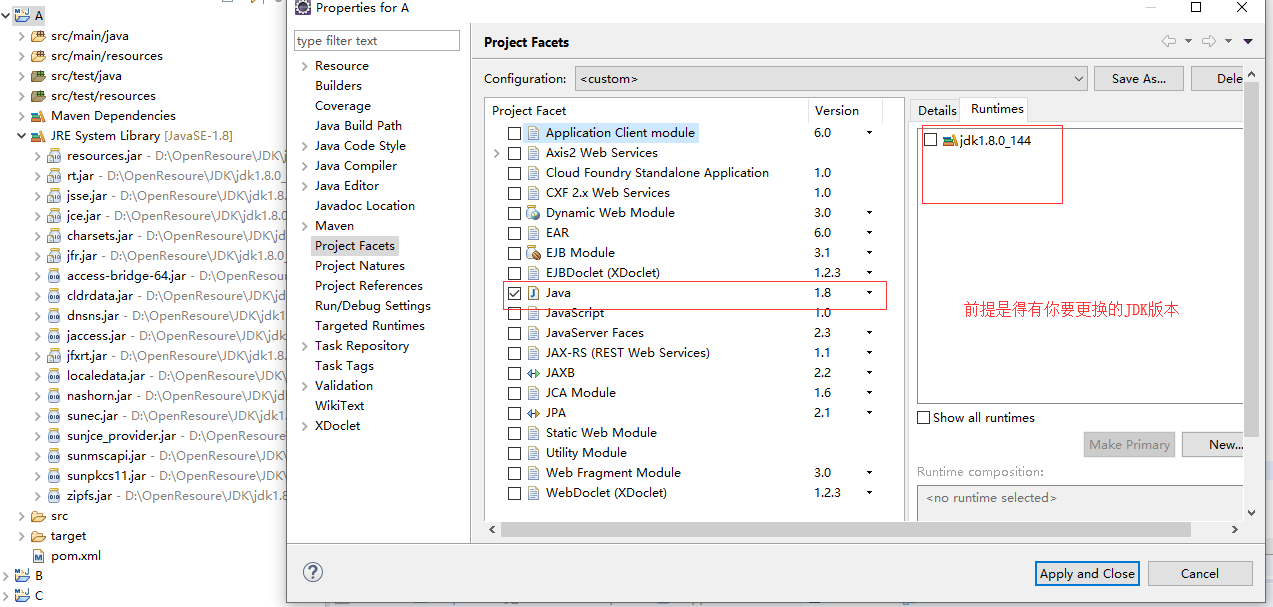
Task: Expand the Resource properties category
Action: pyautogui.click(x=305, y=66)
